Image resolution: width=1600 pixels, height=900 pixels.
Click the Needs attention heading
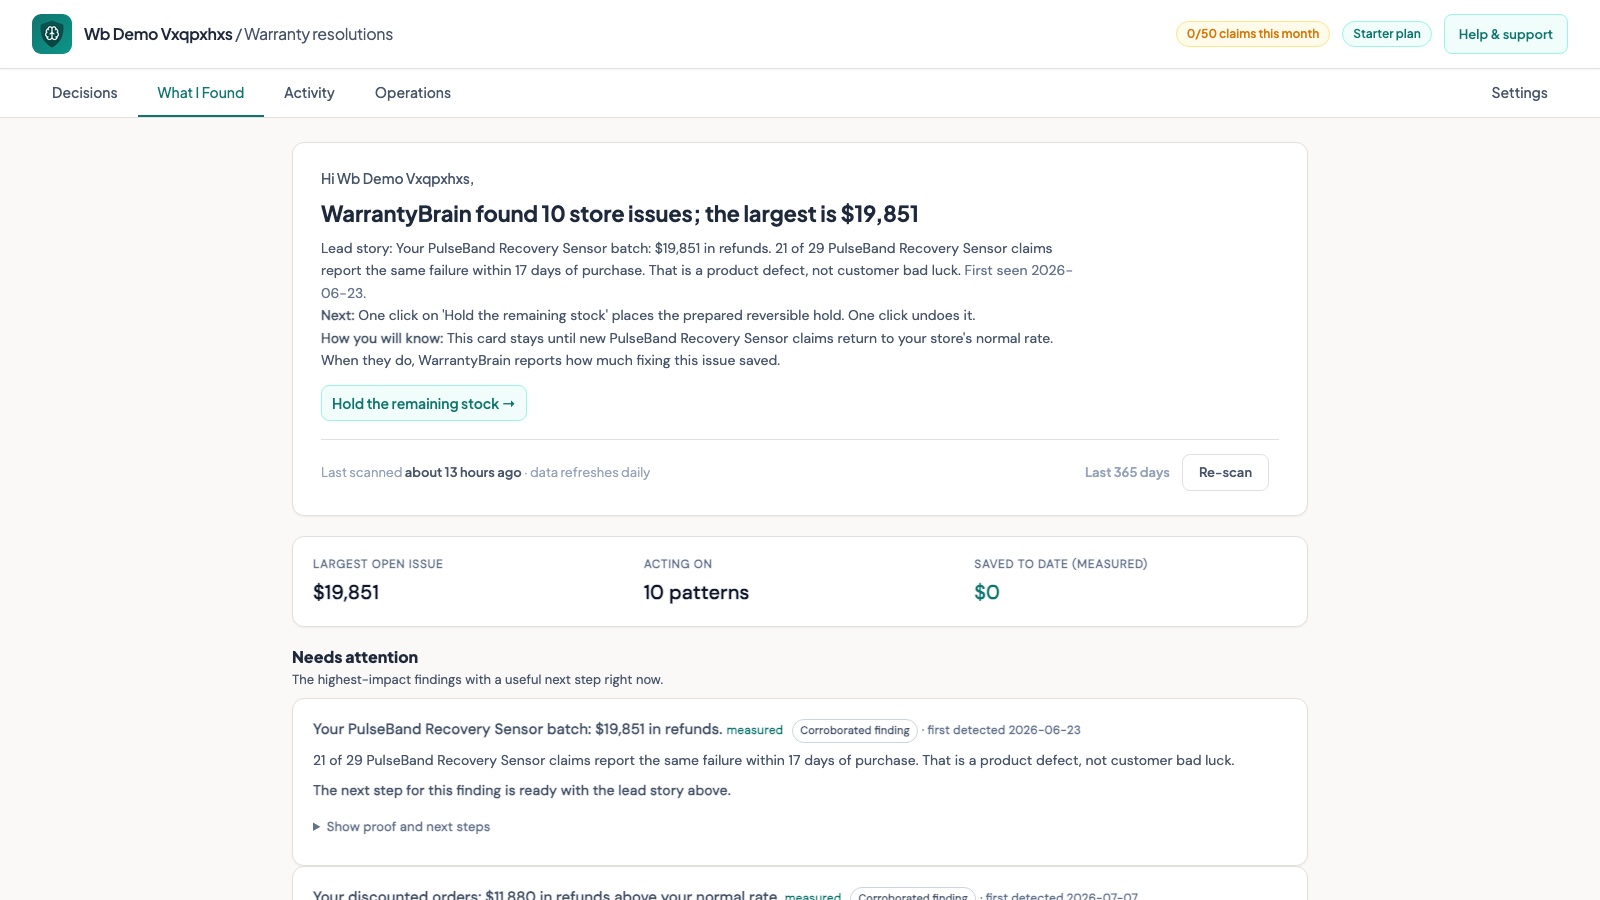pyautogui.click(x=355, y=657)
